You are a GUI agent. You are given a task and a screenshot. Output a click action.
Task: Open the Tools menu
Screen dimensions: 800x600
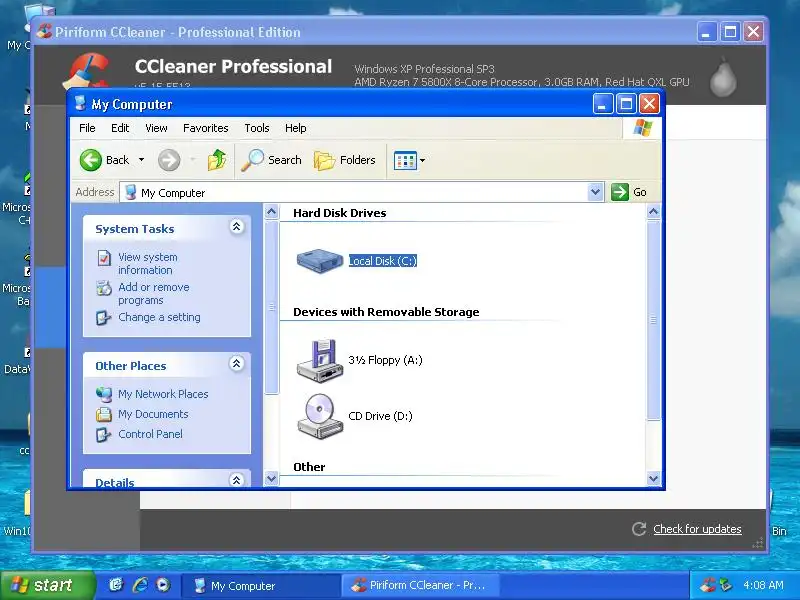pos(257,128)
